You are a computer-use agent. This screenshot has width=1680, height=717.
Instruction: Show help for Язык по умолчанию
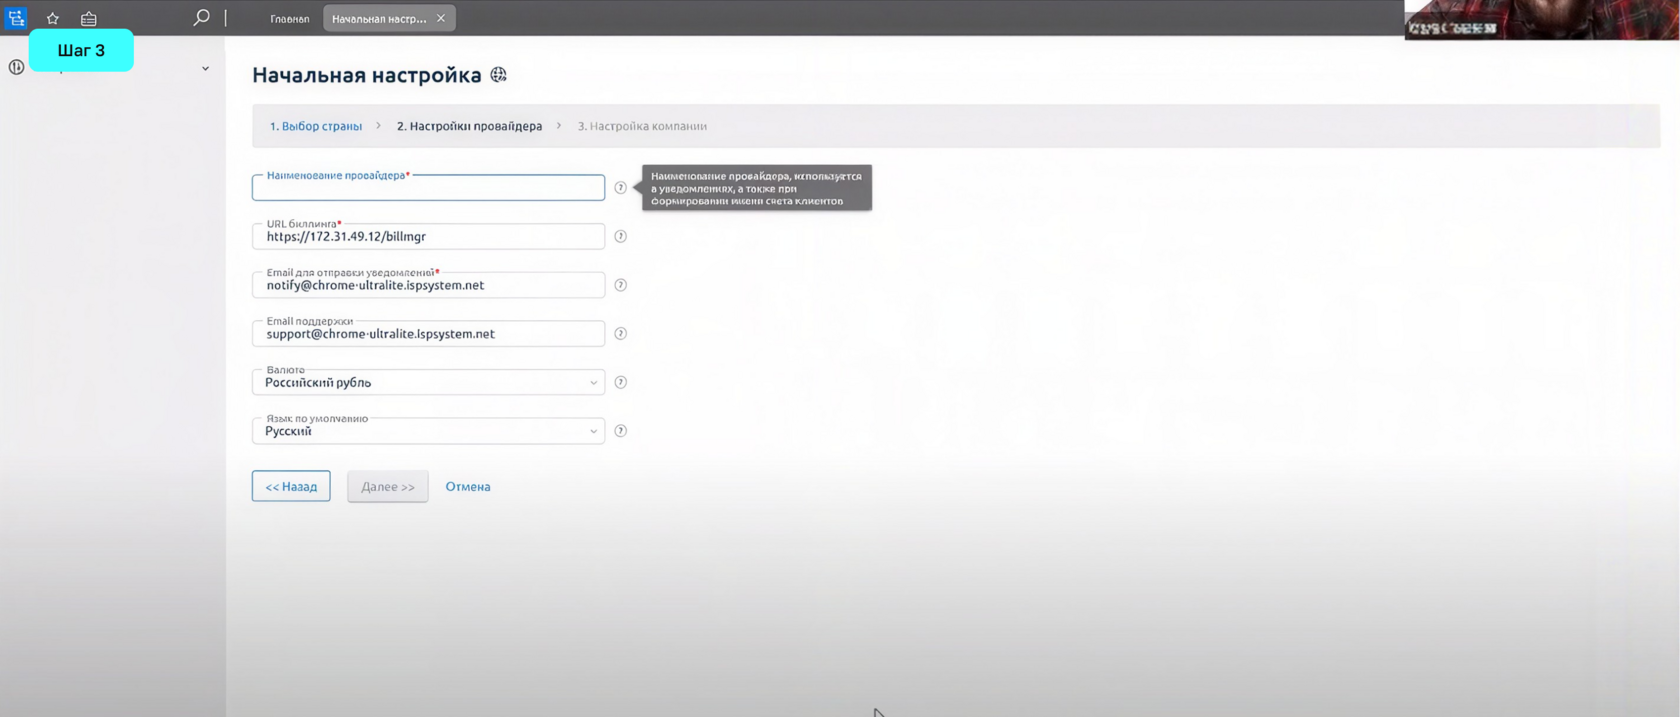click(x=621, y=431)
